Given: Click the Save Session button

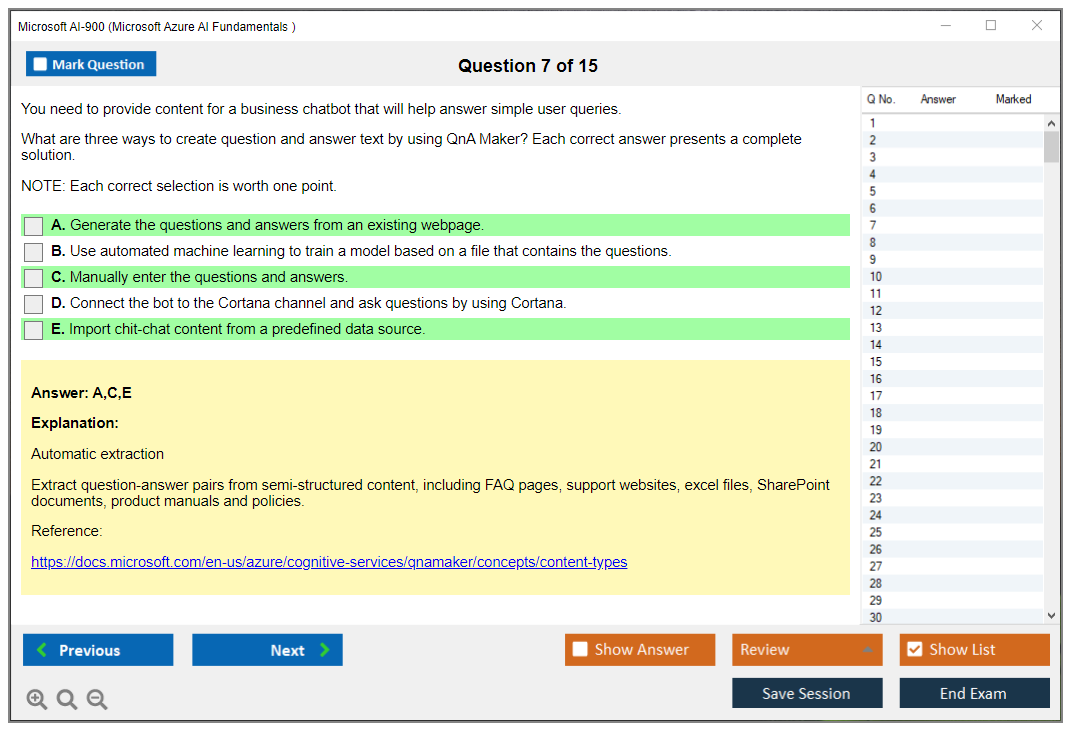Looking at the screenshot, I should [807, 692].
